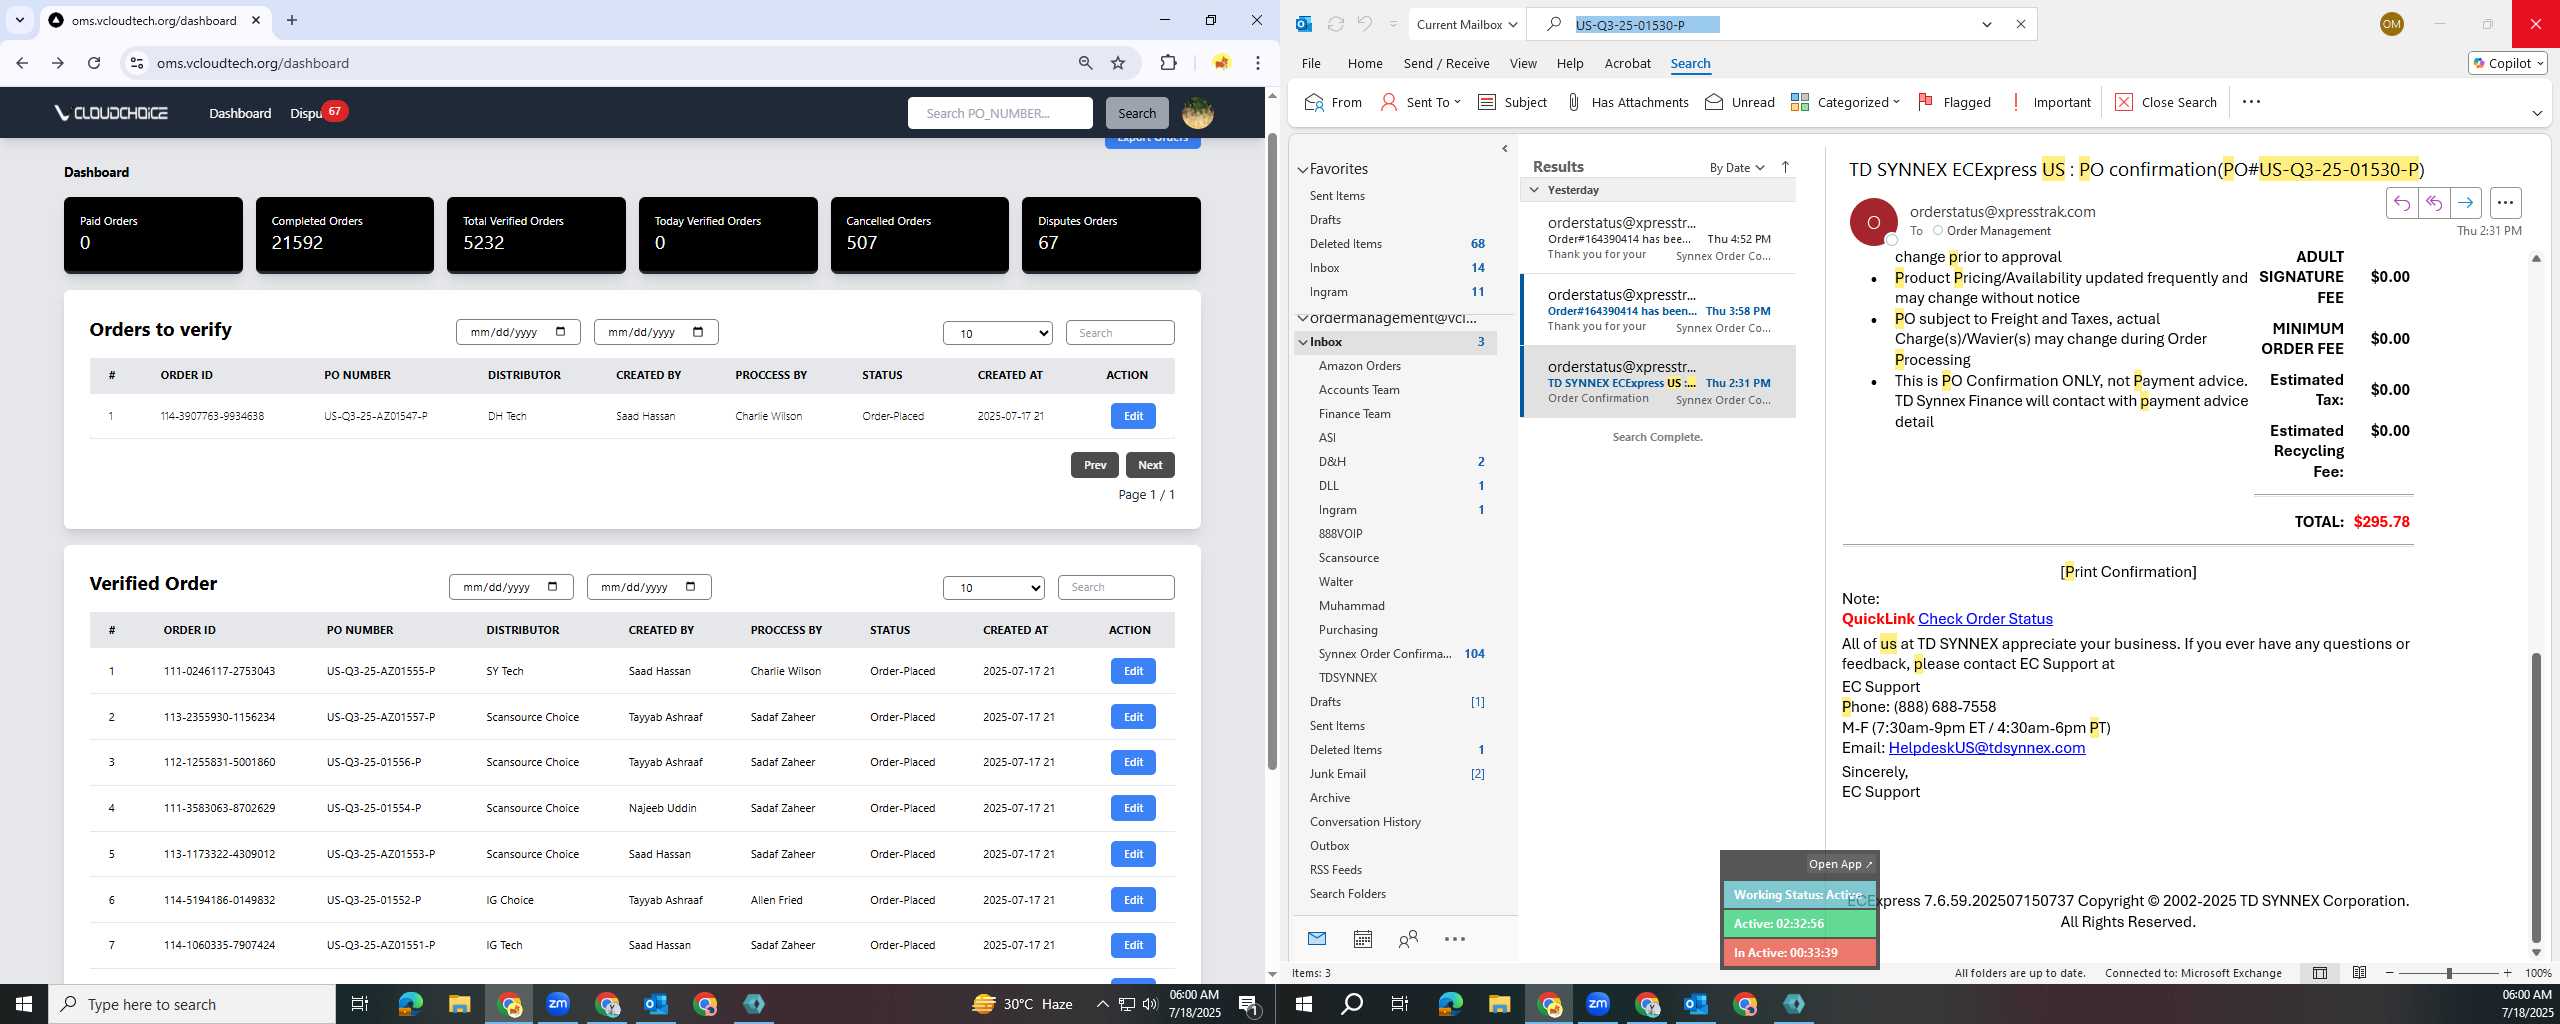Open the first date picker in Orders to verify

[518, 332]
